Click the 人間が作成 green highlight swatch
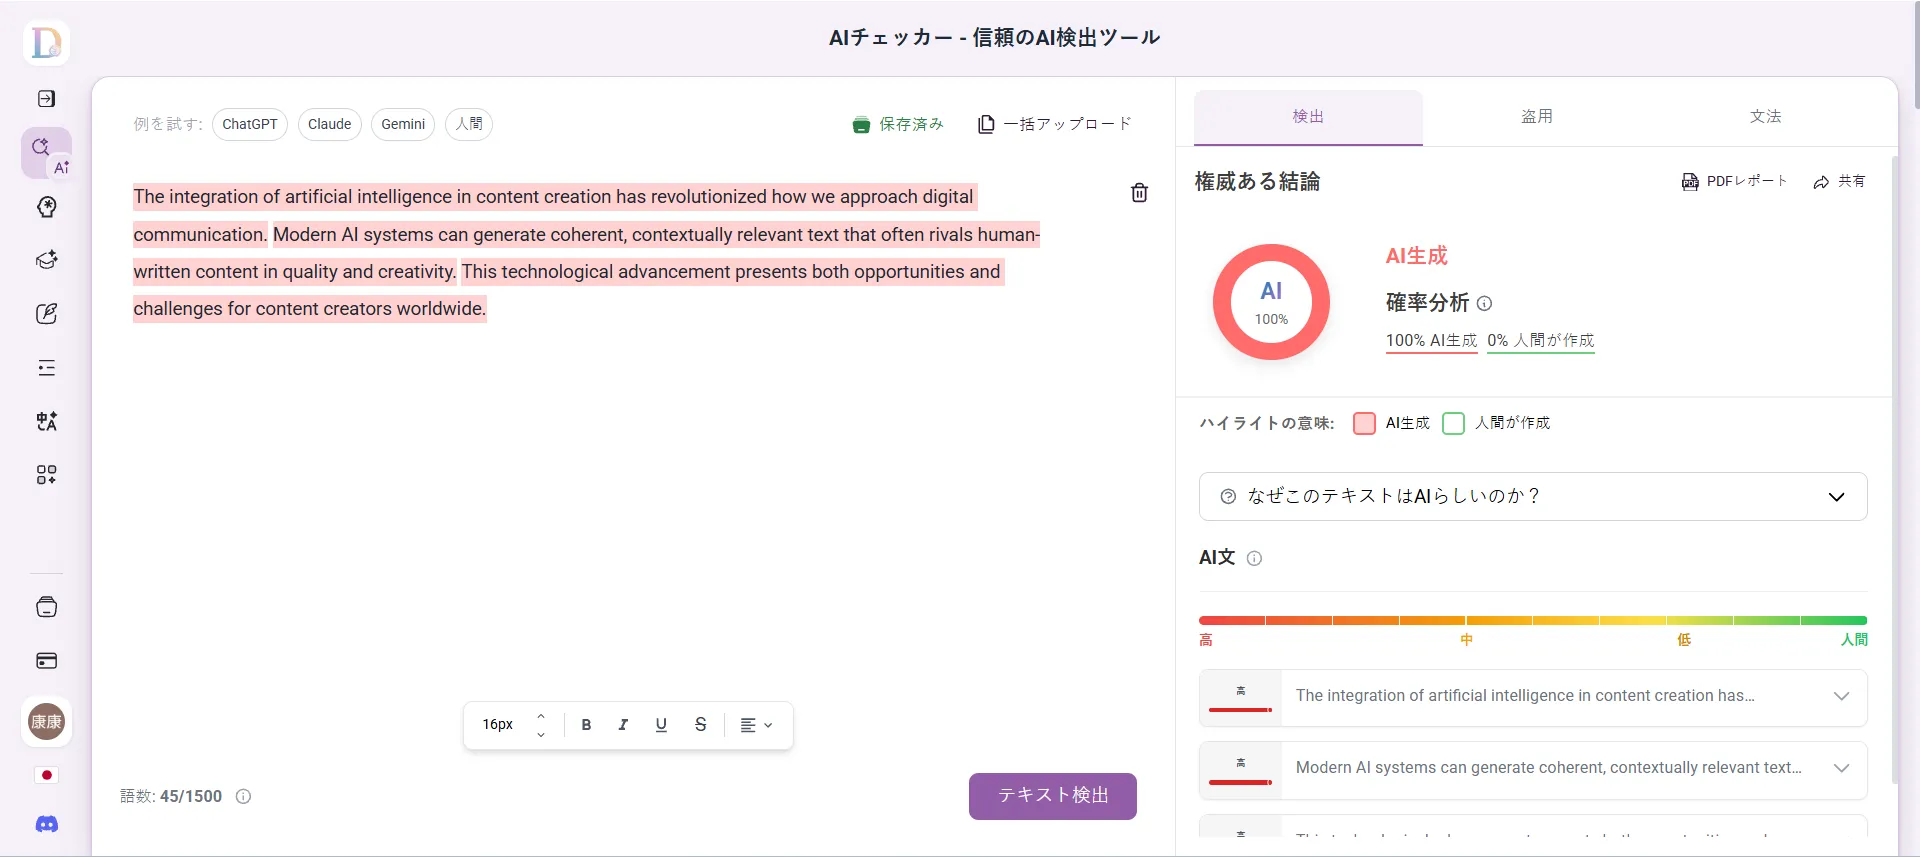The width and height of the screenshot is (1920, 857). click(1454, 423)
